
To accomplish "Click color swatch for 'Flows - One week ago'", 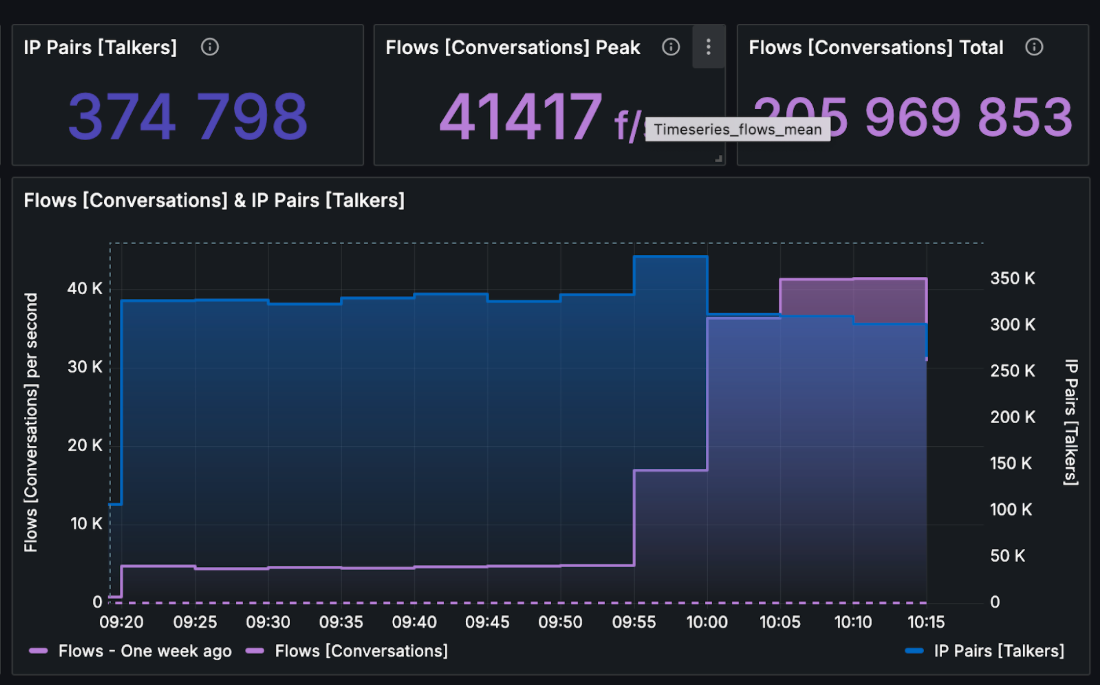I will (39, 651).
